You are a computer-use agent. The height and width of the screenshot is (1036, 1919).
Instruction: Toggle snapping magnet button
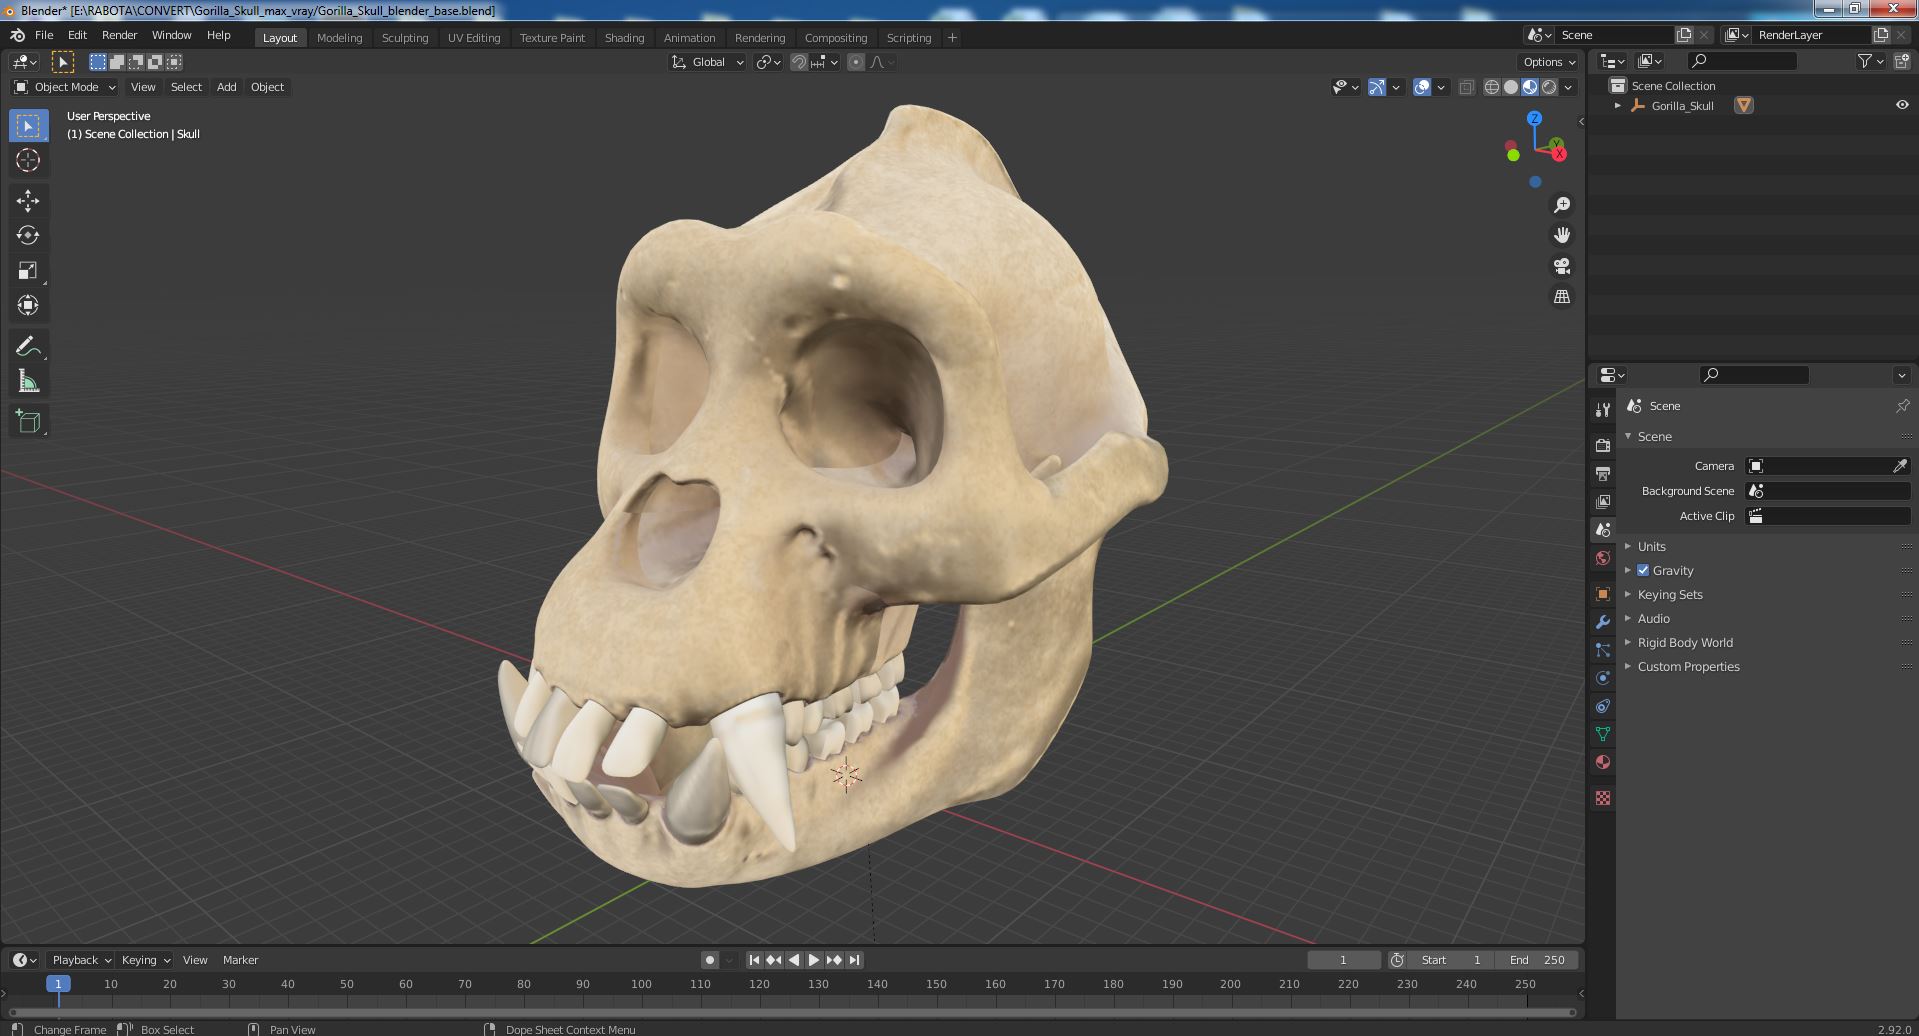pos(799,62)
